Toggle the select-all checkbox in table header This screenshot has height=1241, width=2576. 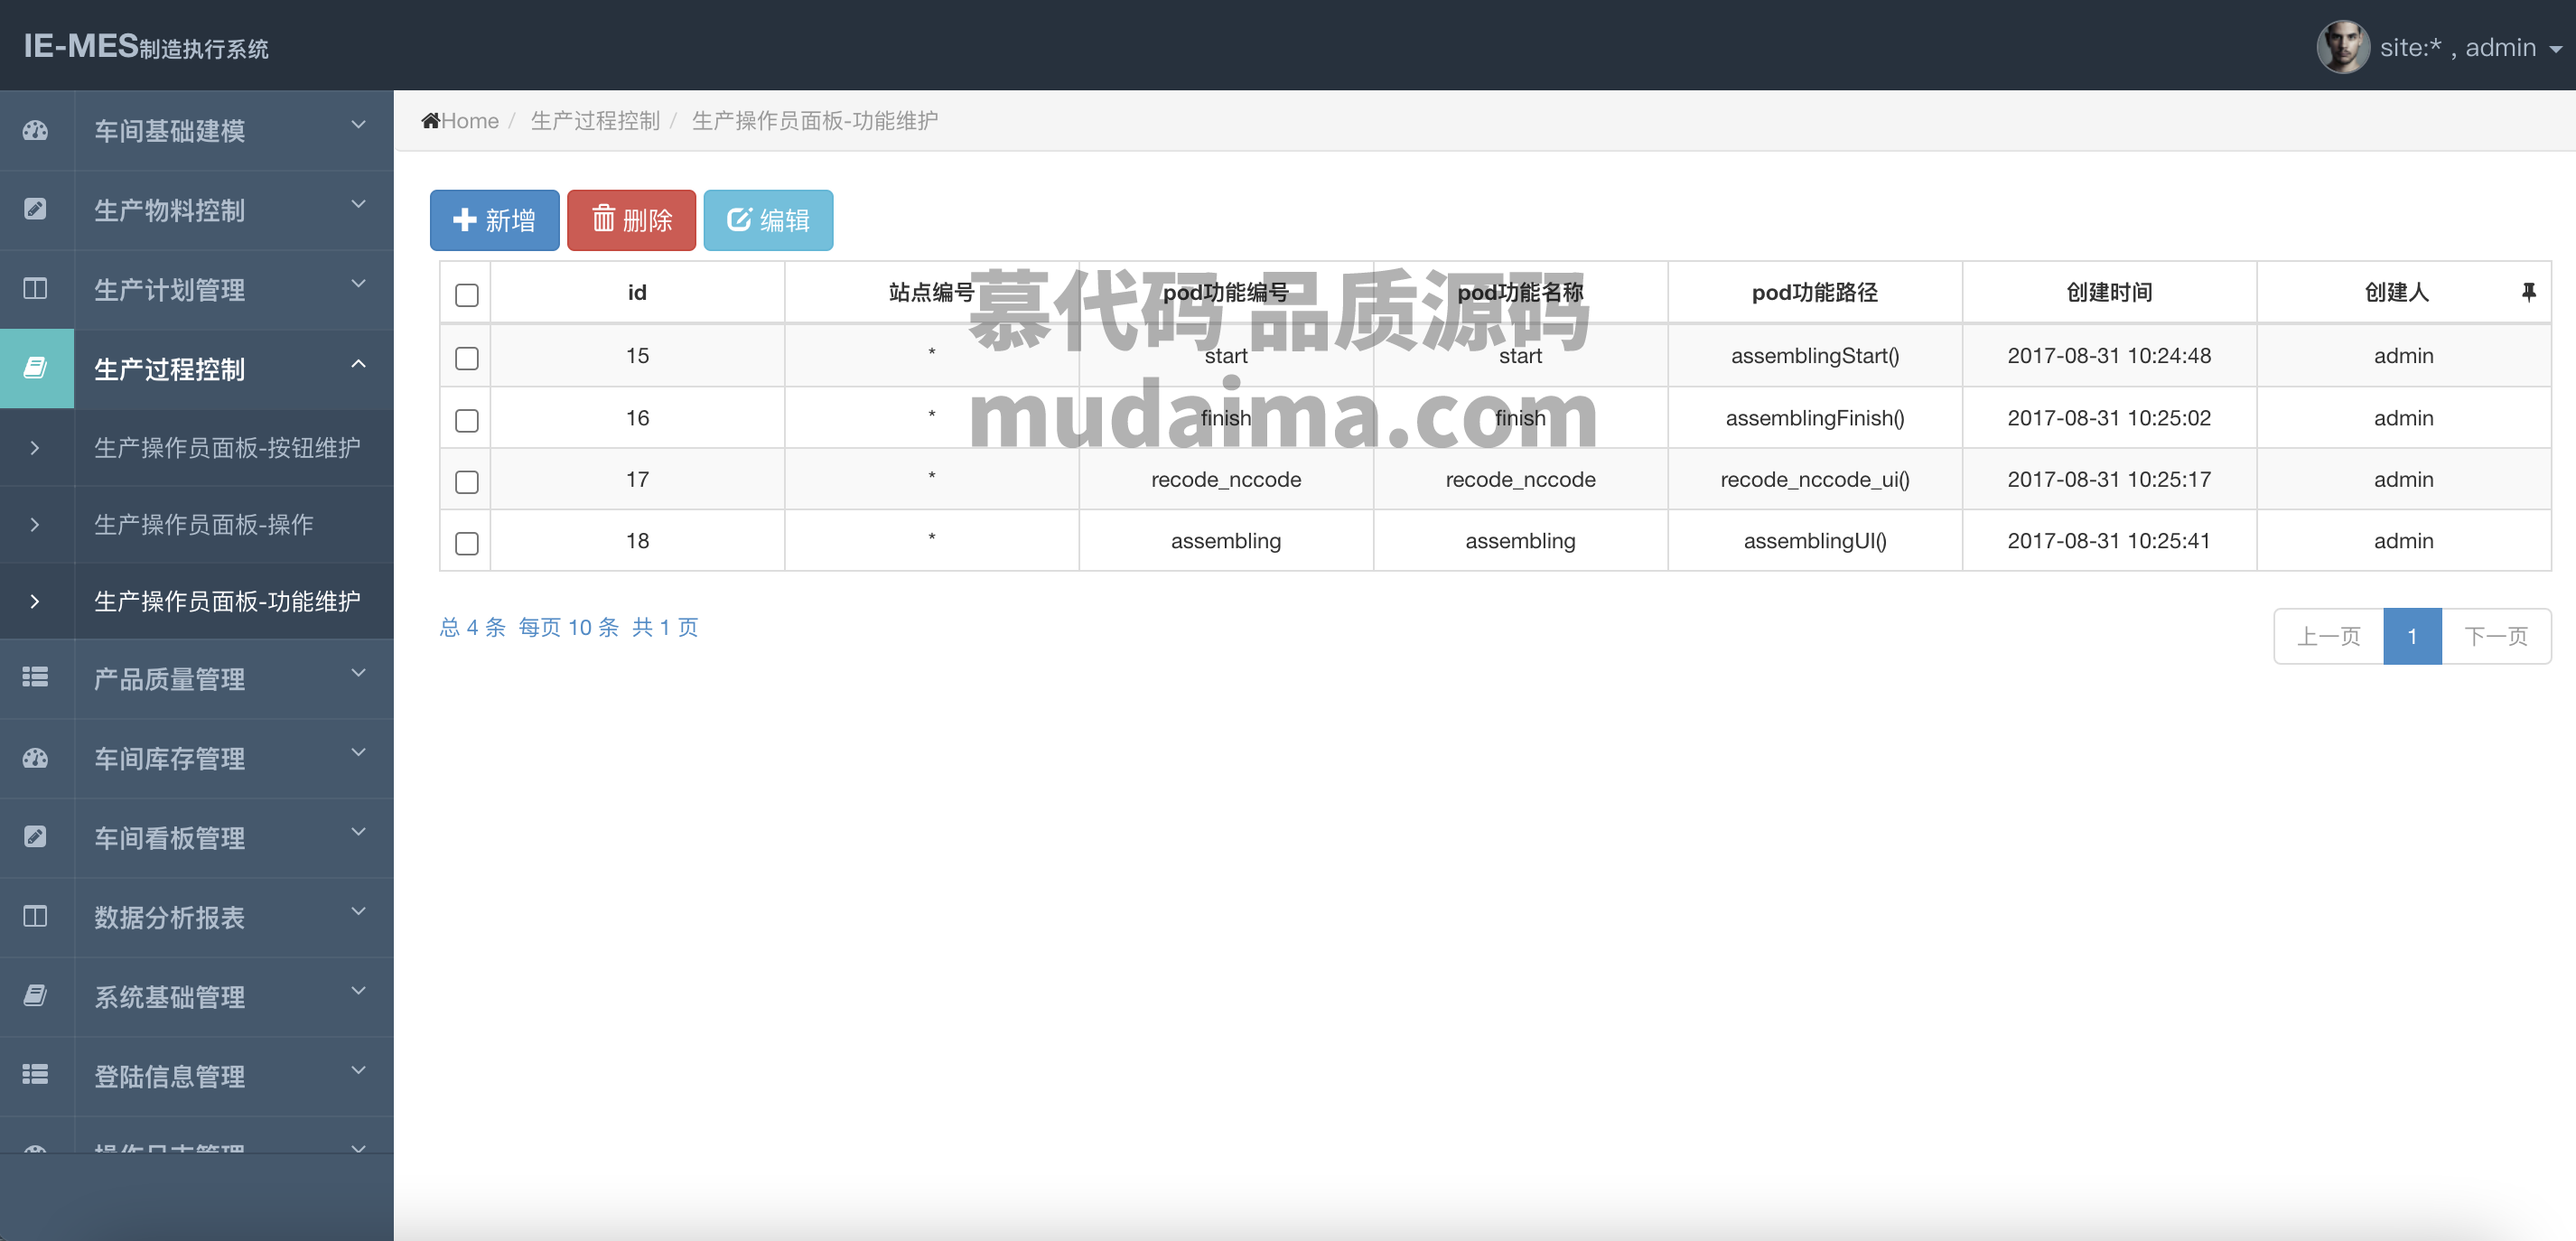pyautogui.click(x=467, y=295)
